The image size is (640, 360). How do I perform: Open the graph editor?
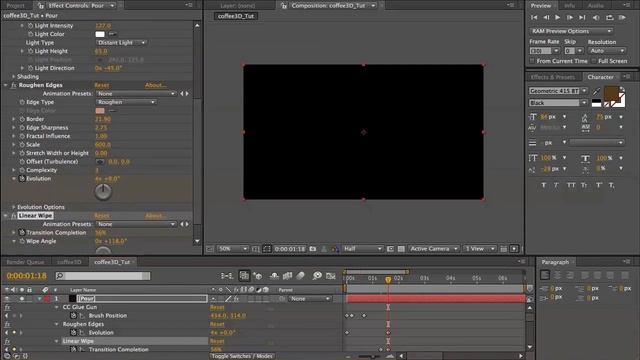(x=331, y=276)
